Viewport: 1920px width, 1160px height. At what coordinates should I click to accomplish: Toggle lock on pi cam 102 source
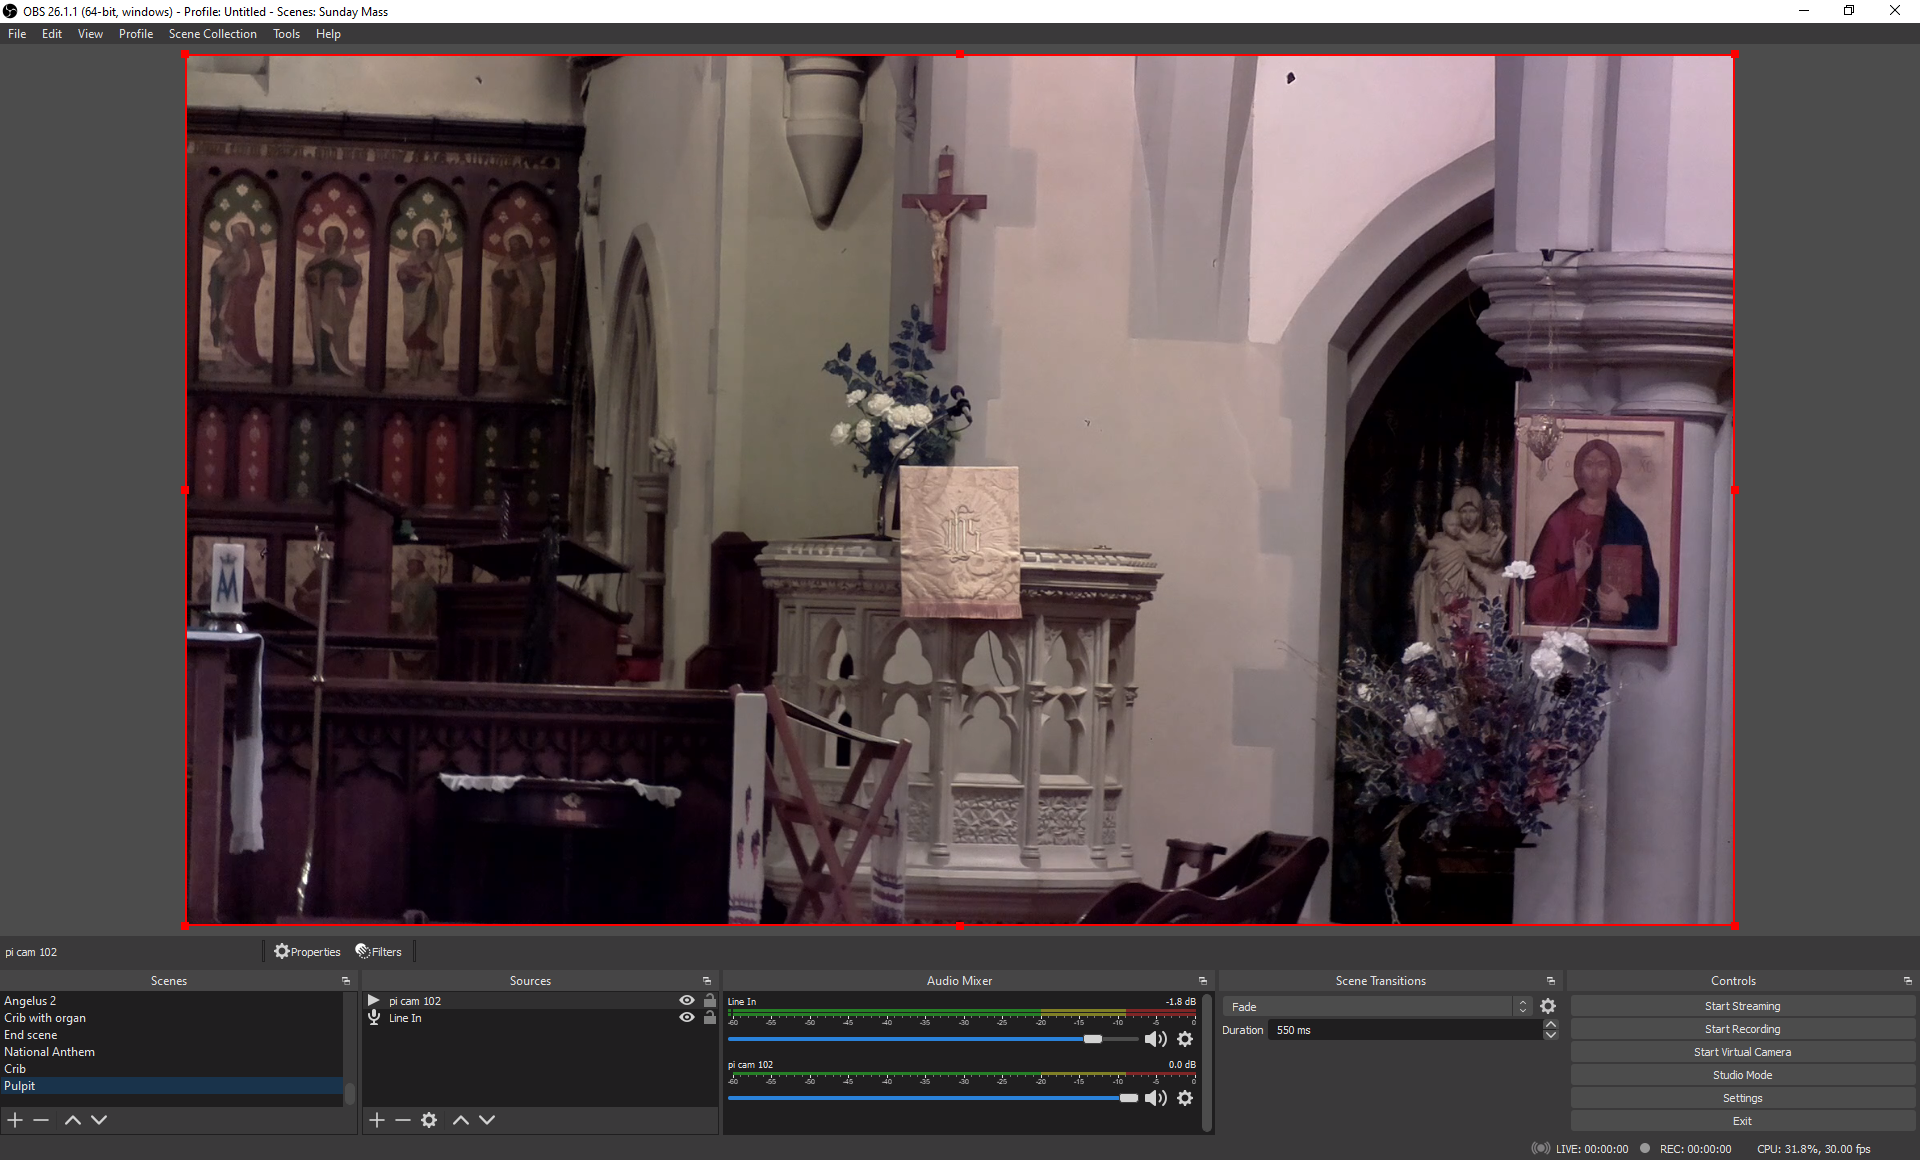(x=710, y=1000)
